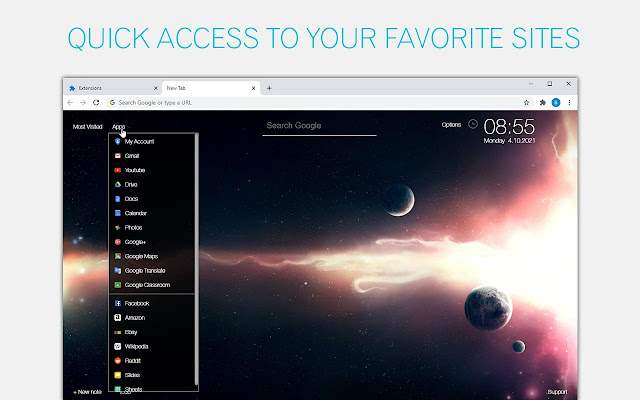Choose Reddit label in the list

pos(133,361)
